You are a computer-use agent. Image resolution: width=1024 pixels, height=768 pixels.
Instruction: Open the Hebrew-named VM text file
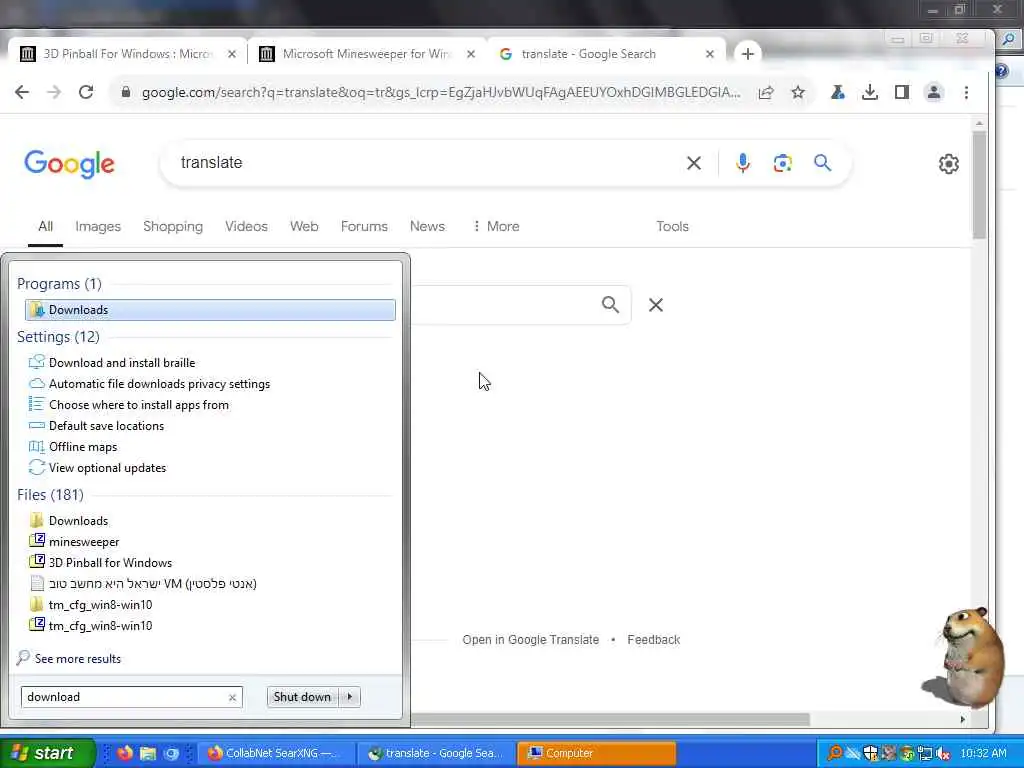click(152, 583)
